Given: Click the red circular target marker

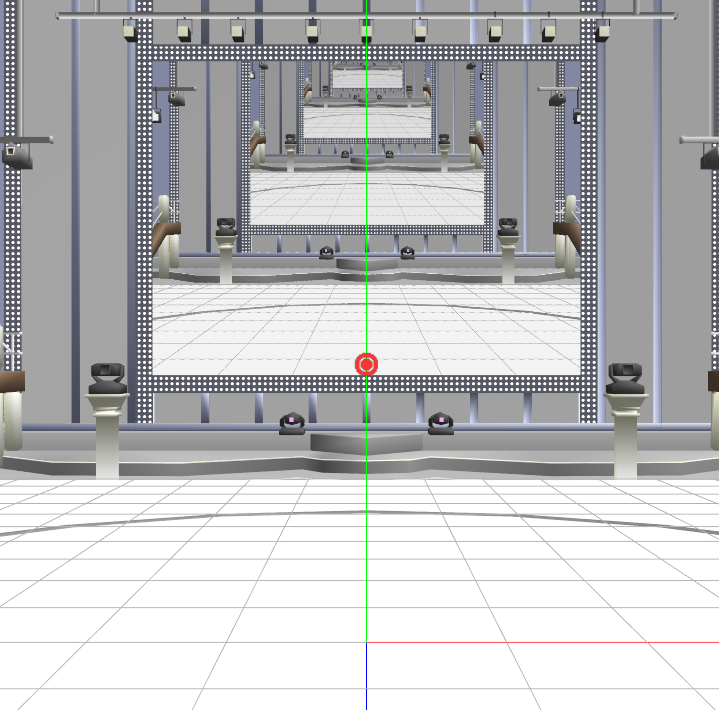Looking at the screenshot, I should pyautogui.click(x=366, y=365).
